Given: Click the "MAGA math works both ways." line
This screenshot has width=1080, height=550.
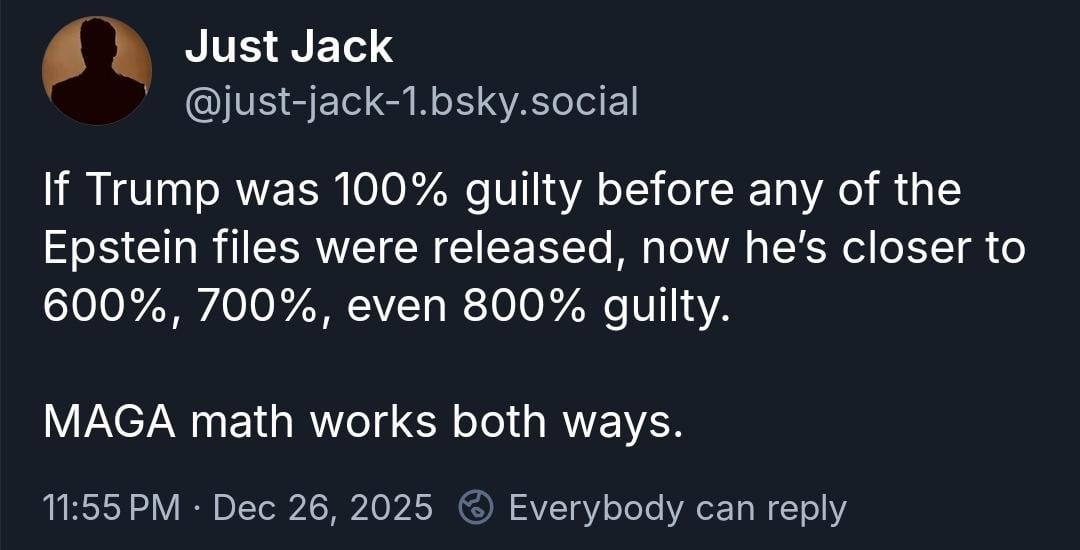Looking at the screenshot, I should click(x=363, y=422).
